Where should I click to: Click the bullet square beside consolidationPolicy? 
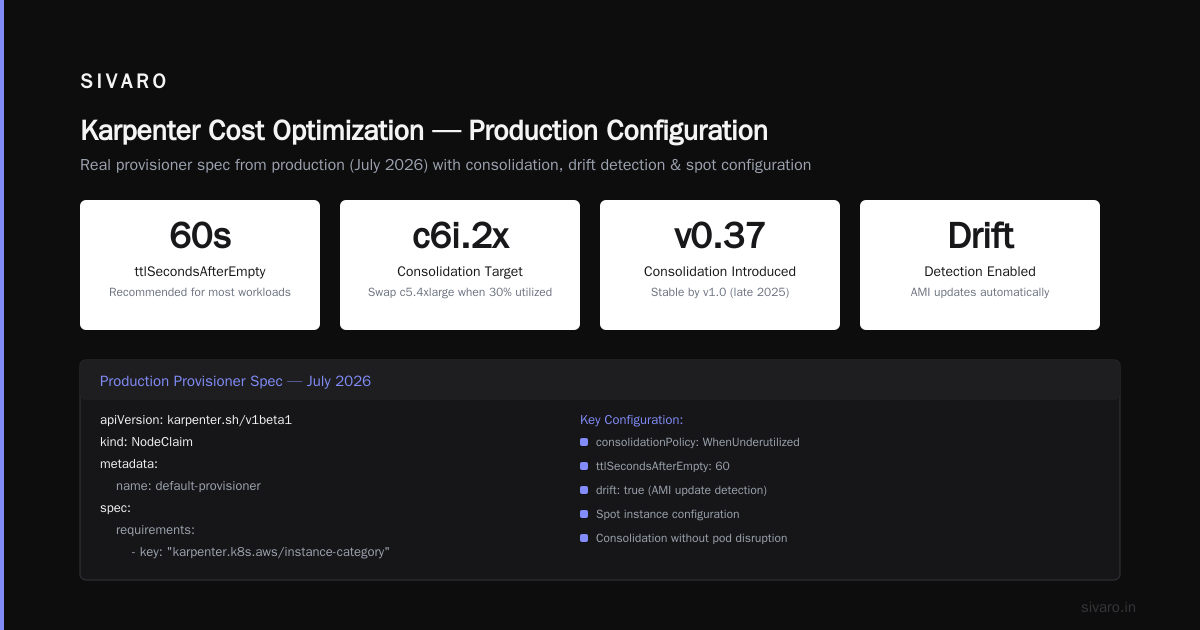point(584,442)
